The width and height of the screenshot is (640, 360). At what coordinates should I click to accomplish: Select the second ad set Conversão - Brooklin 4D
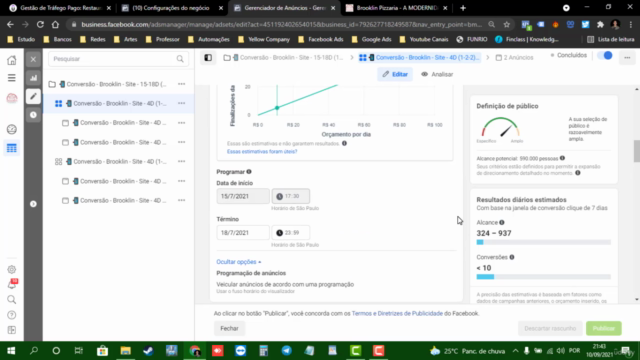pyautogui.click(x=120, y=162)
